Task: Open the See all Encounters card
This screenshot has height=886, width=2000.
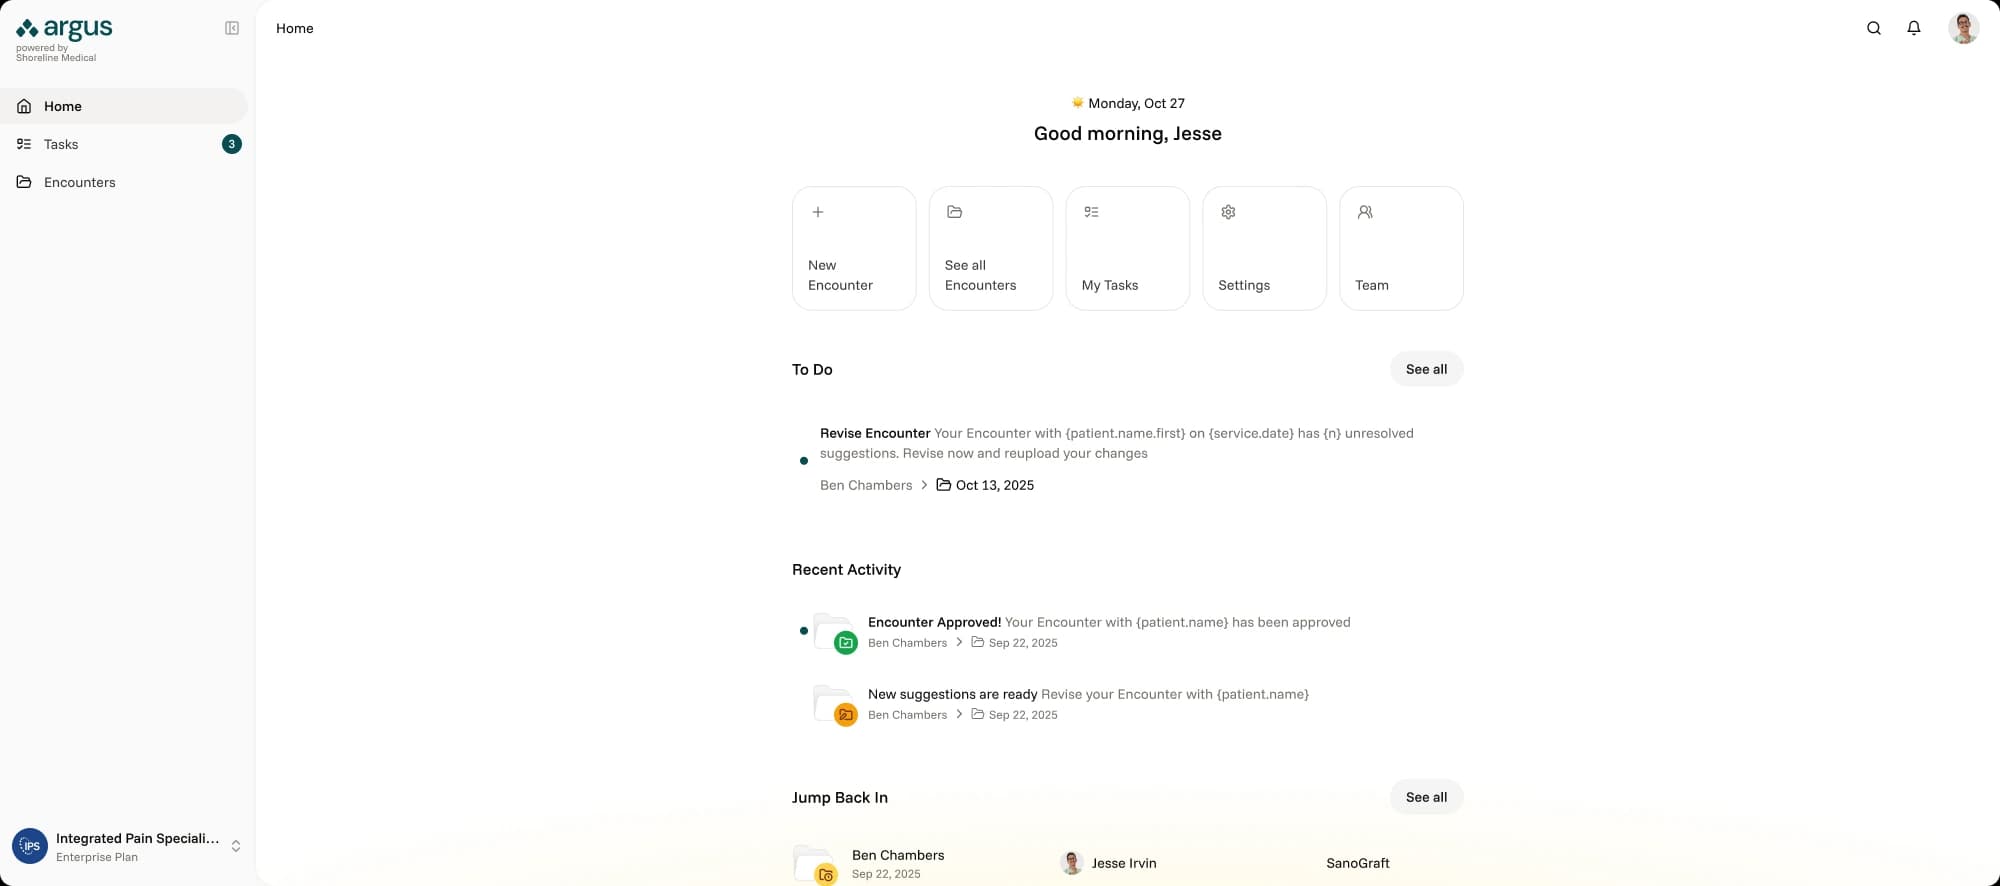Action: point(990,248)
